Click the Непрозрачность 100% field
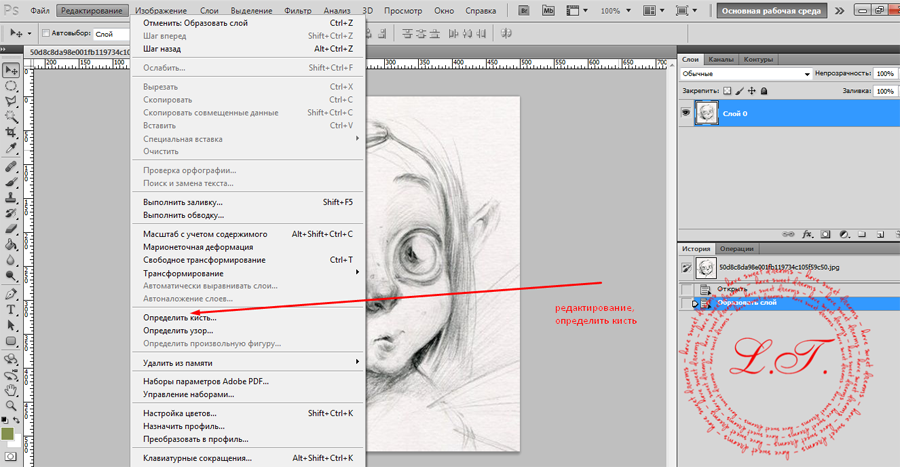The height and width of the screenshot is (467, 900). [x=885, y=73]
